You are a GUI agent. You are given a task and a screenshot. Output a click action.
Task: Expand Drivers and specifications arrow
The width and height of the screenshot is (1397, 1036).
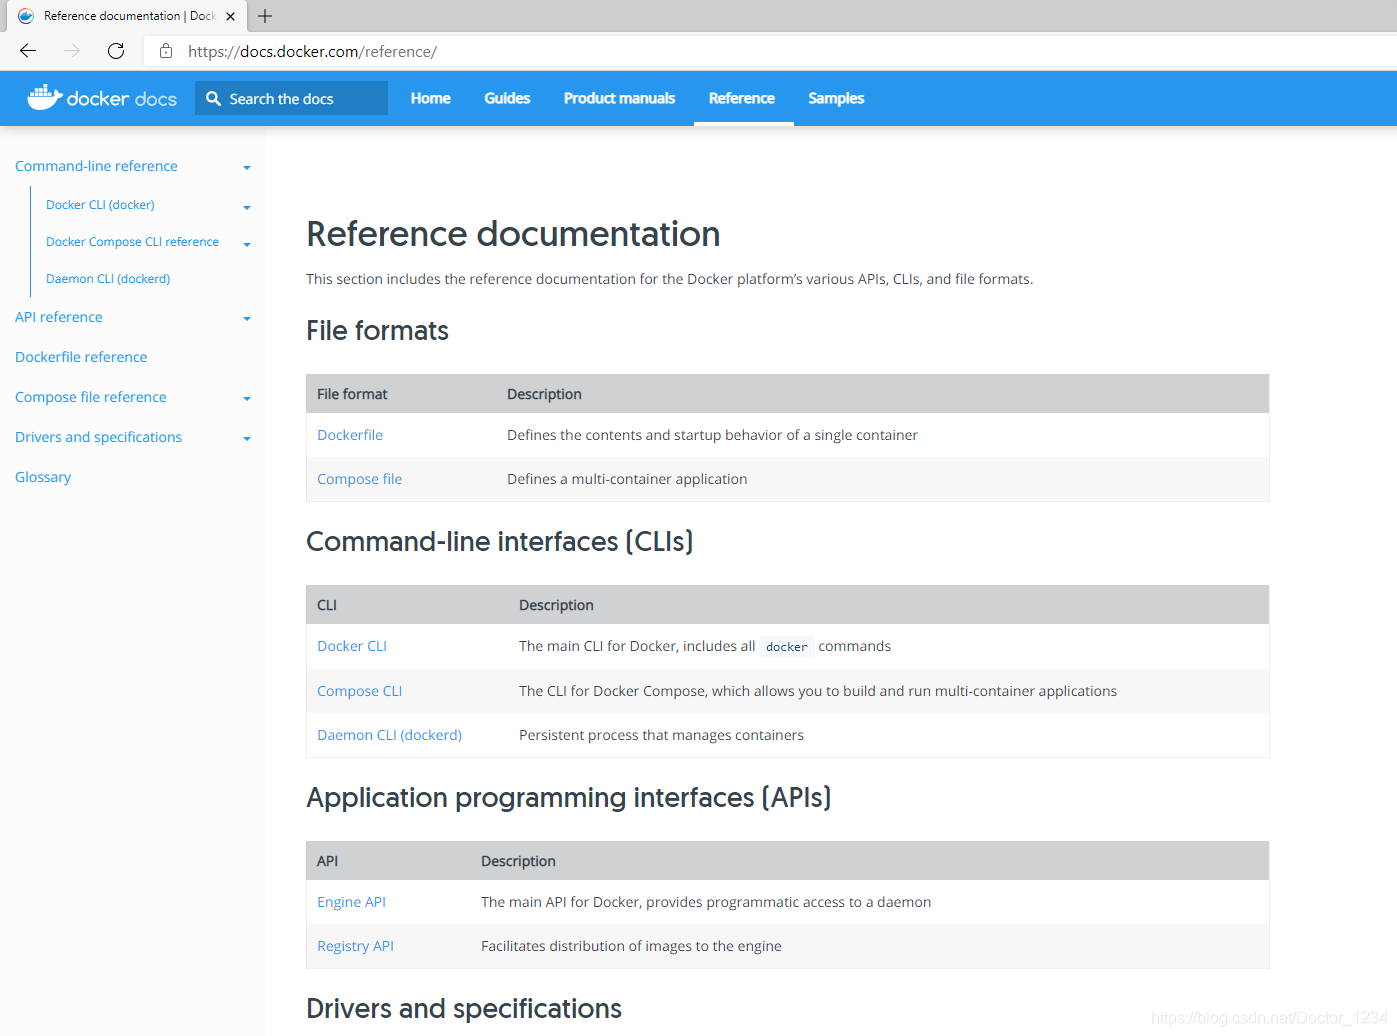247,439
